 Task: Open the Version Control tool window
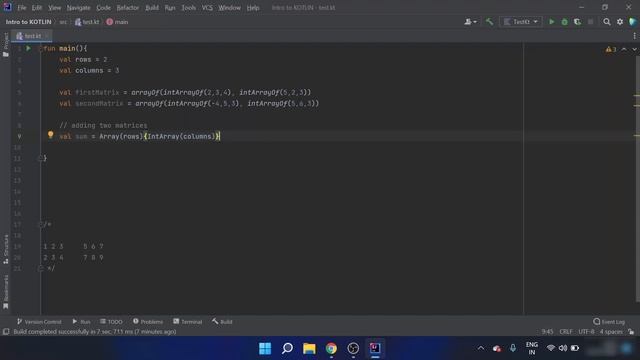pyautogui.click(x=39, y=322)
